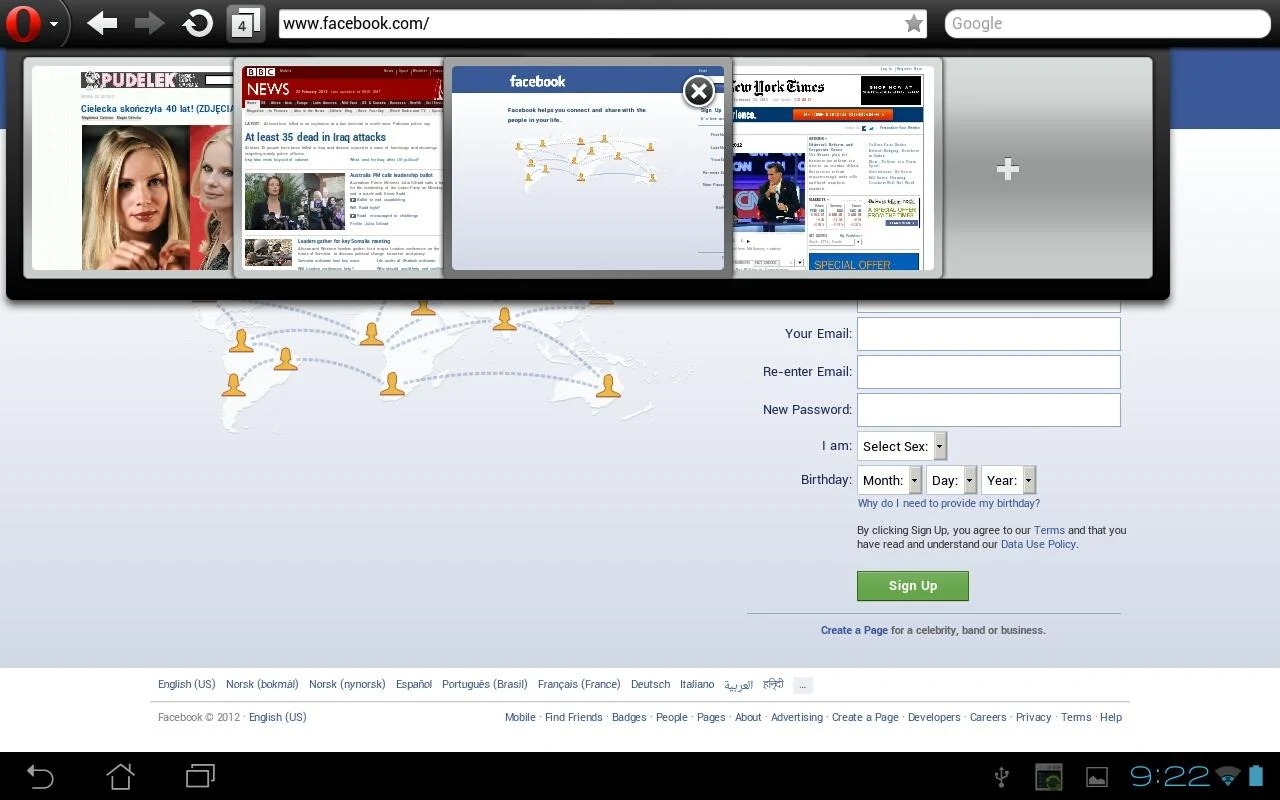Select Norsk (nynorsk) language
The image size is (1280, 800).
(x=347, y=685)
